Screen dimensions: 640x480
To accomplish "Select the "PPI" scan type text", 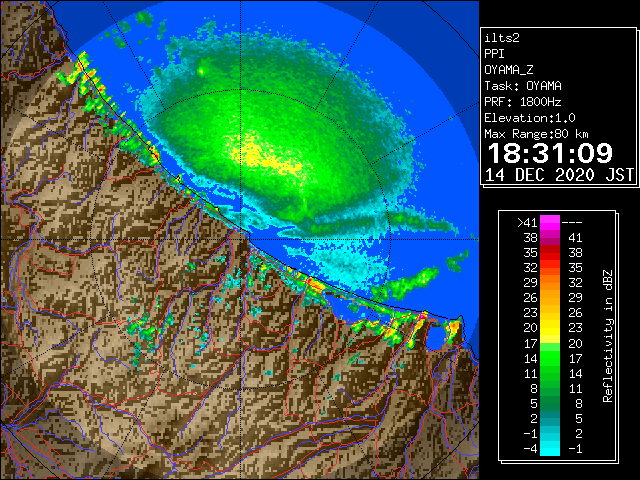I will coord(494,54).
